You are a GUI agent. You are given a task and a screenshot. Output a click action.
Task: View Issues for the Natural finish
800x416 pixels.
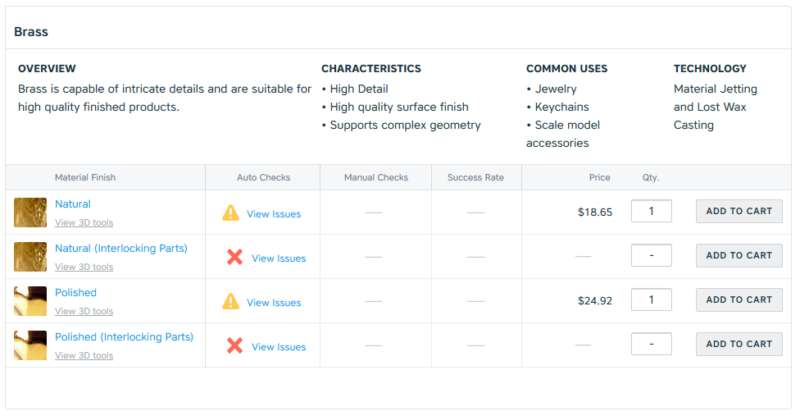click(x=274, y=214)
